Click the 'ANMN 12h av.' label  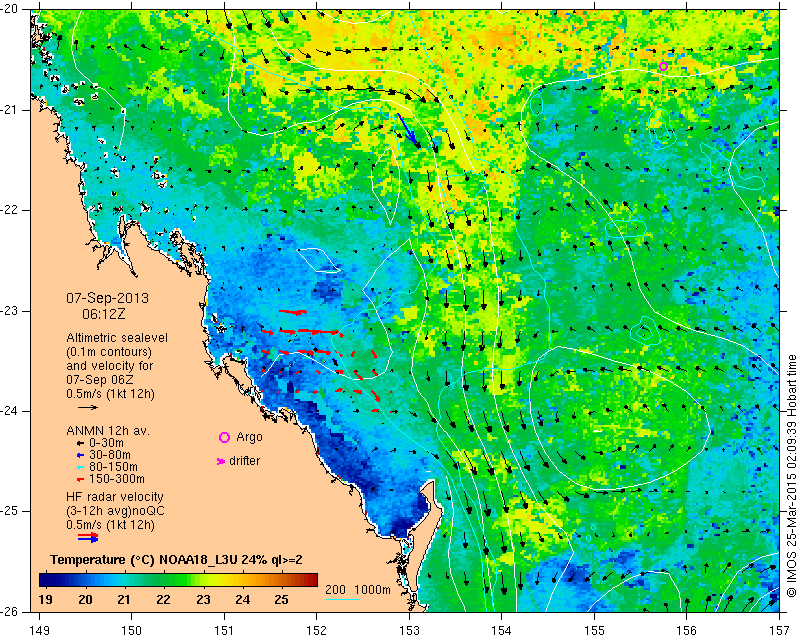point(108,431)
